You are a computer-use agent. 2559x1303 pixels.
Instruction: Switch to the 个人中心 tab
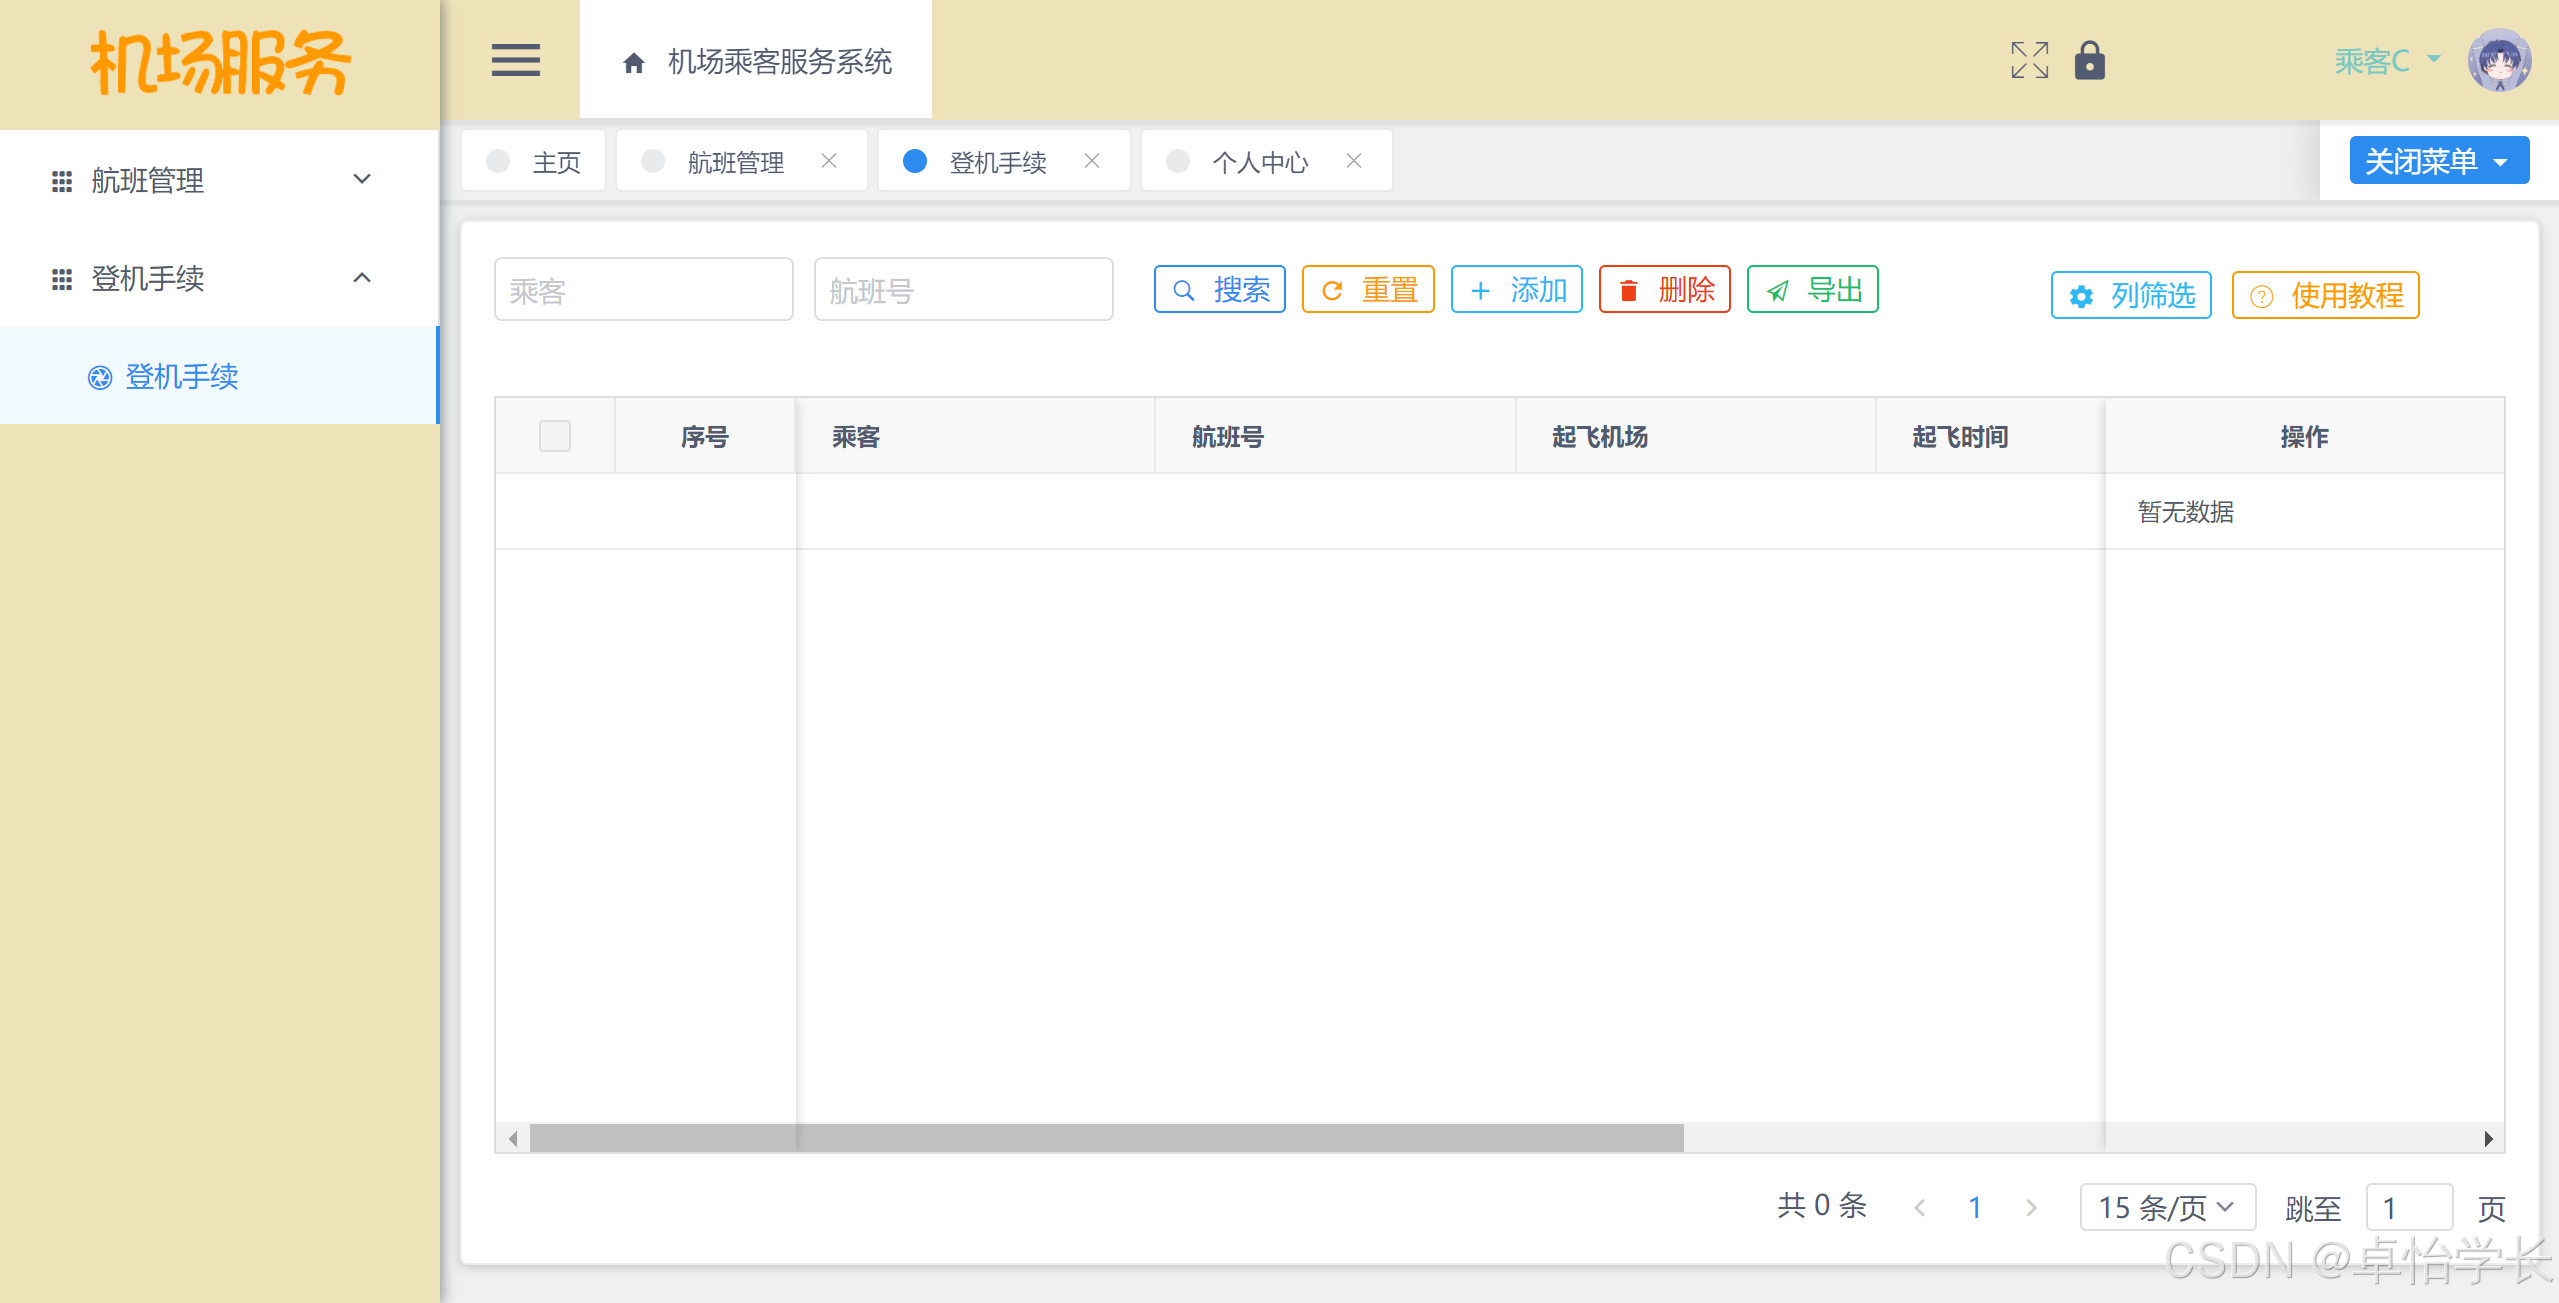tap(1266, 161)
